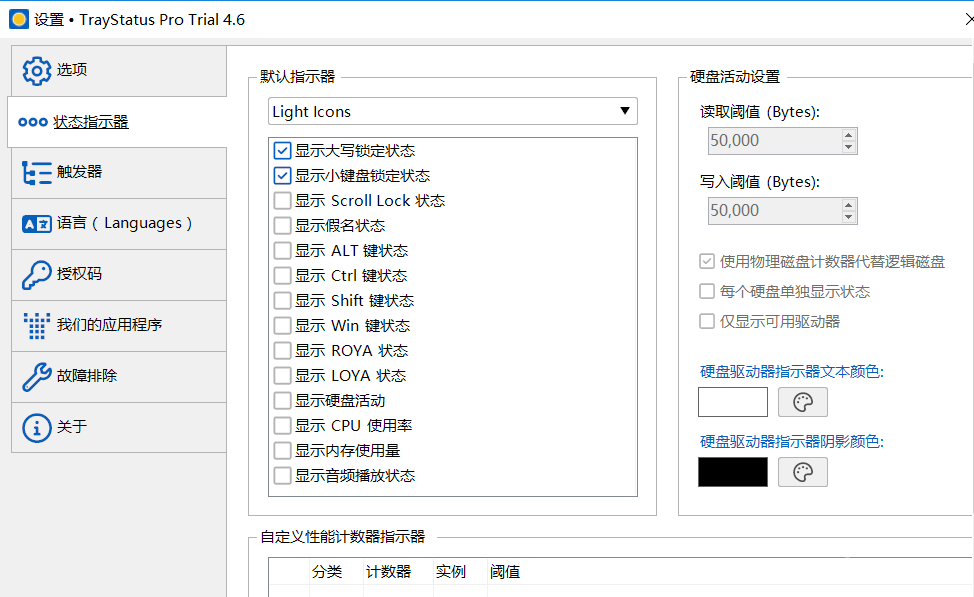The width and height of the screenshot is (974, 597).
Task: Expand the Light Icons dropdown
Action: 453,111
